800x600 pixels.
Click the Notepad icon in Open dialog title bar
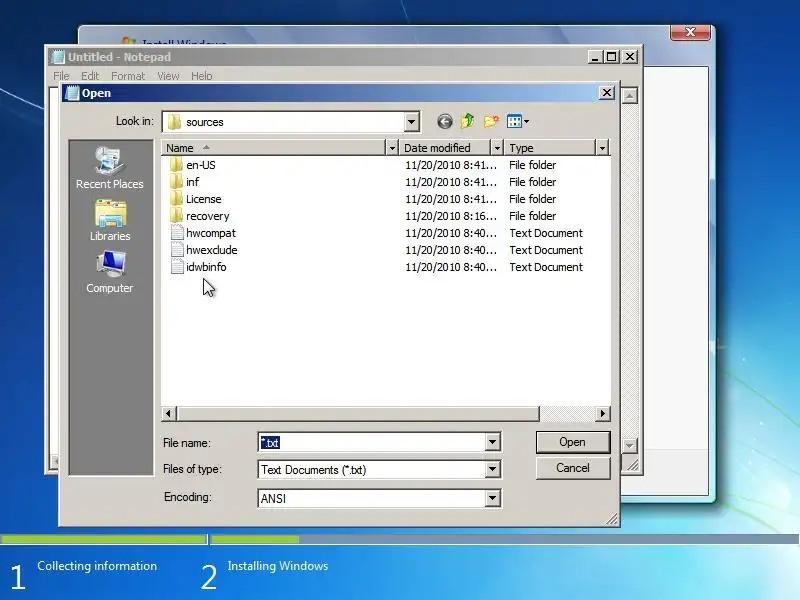pyautogui.click(x=72, y=93)
